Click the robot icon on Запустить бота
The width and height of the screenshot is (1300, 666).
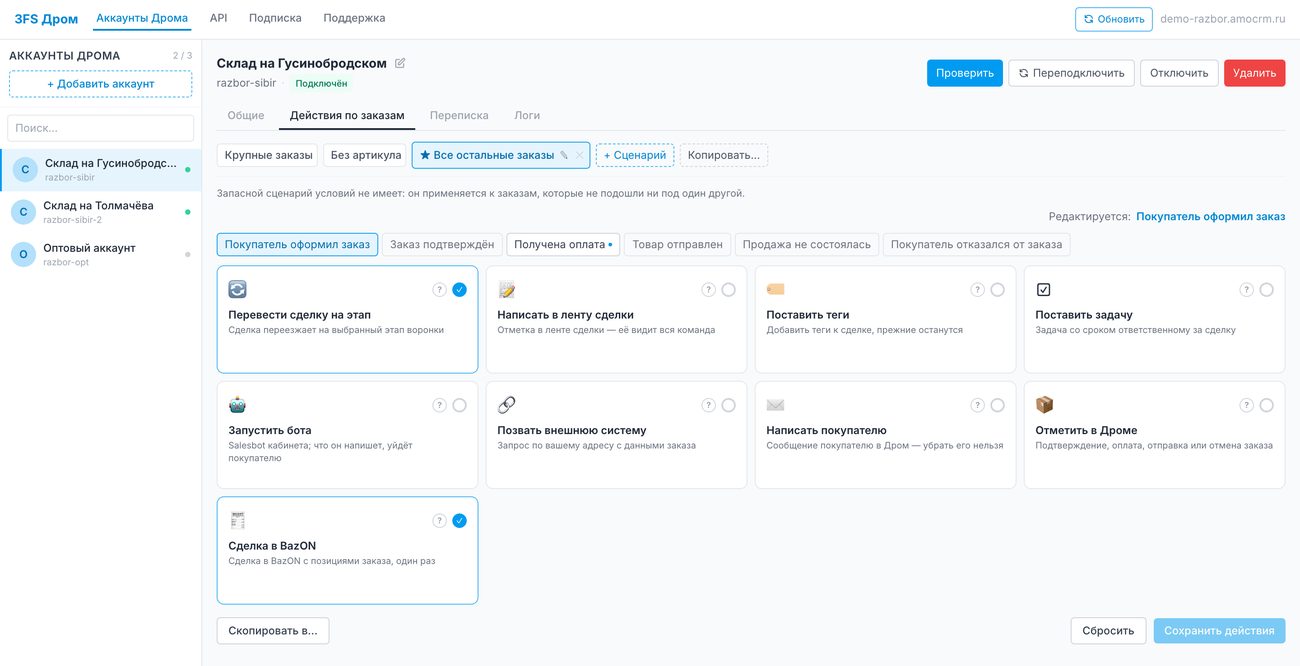click(x=237, y=405)
